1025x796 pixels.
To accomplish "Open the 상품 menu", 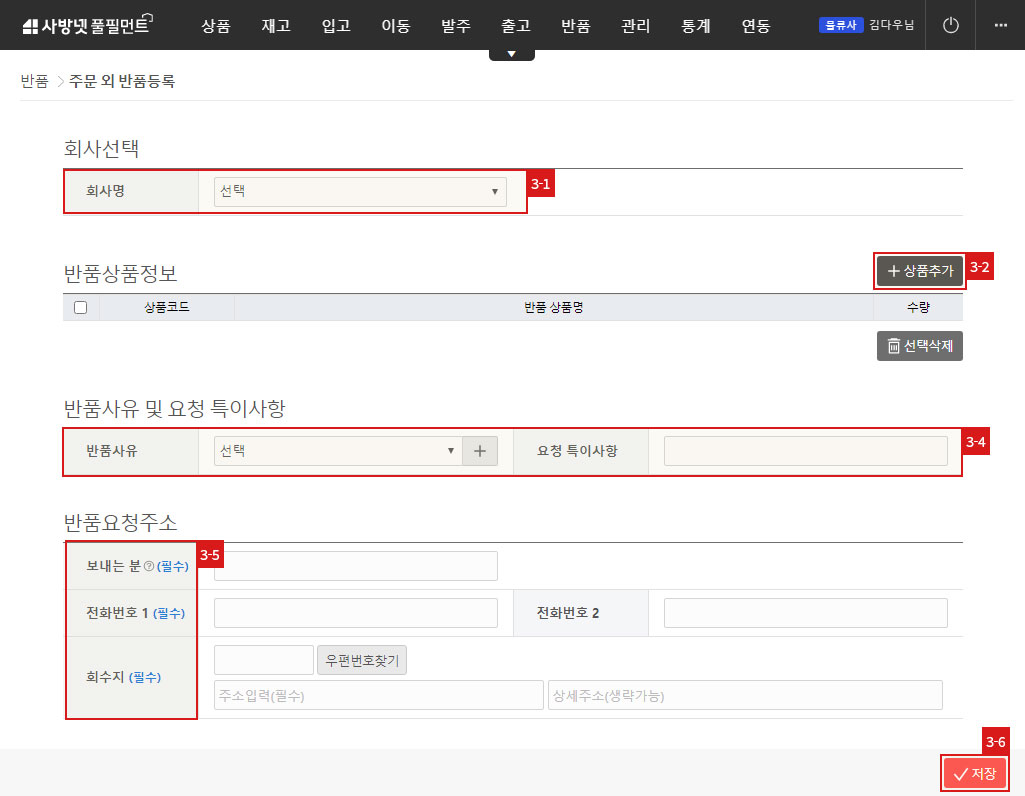I will 216,26.
